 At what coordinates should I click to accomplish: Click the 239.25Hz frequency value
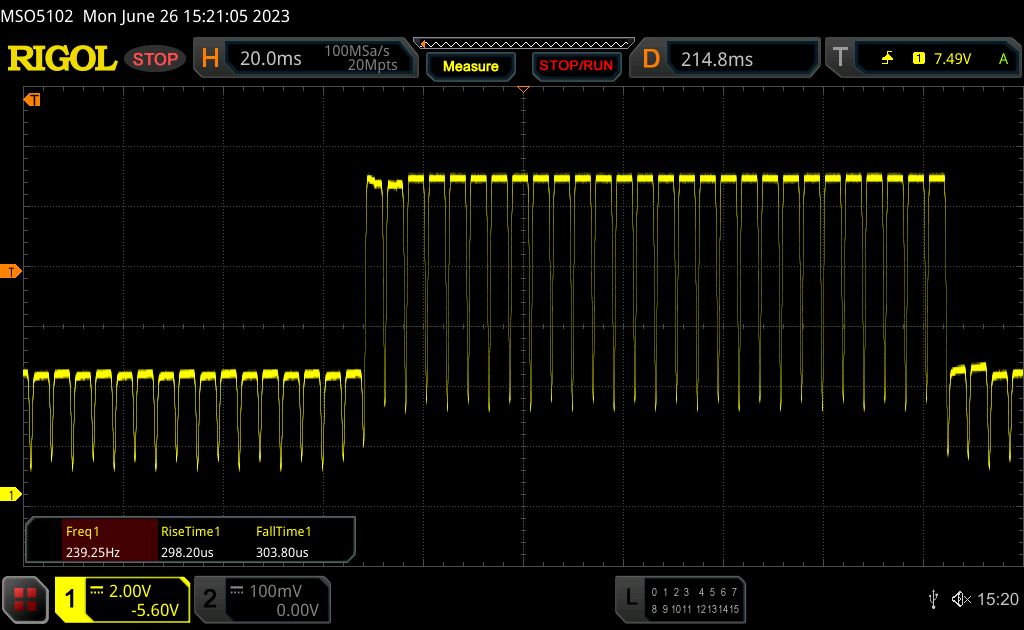click(x=93, y=552)
